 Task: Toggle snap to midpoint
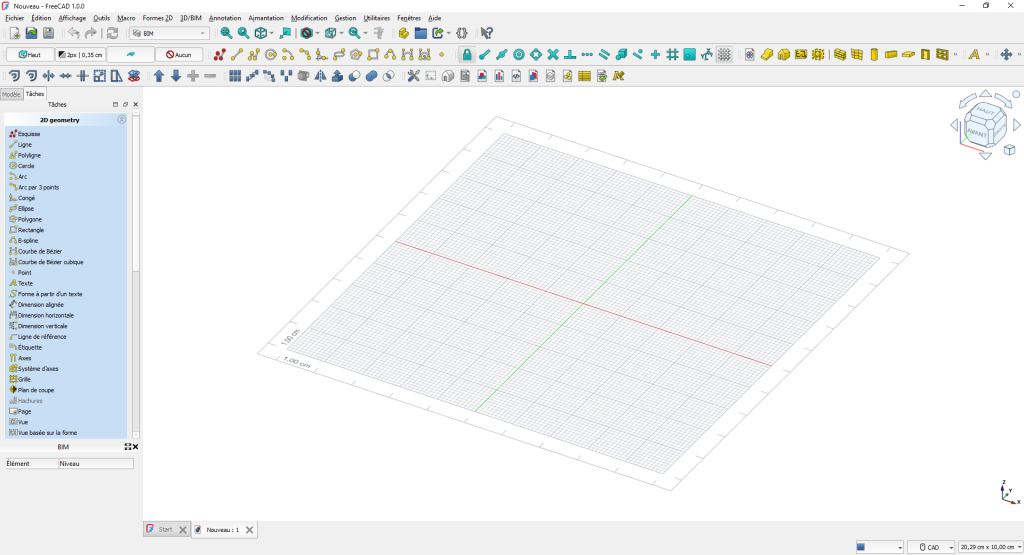502,55
